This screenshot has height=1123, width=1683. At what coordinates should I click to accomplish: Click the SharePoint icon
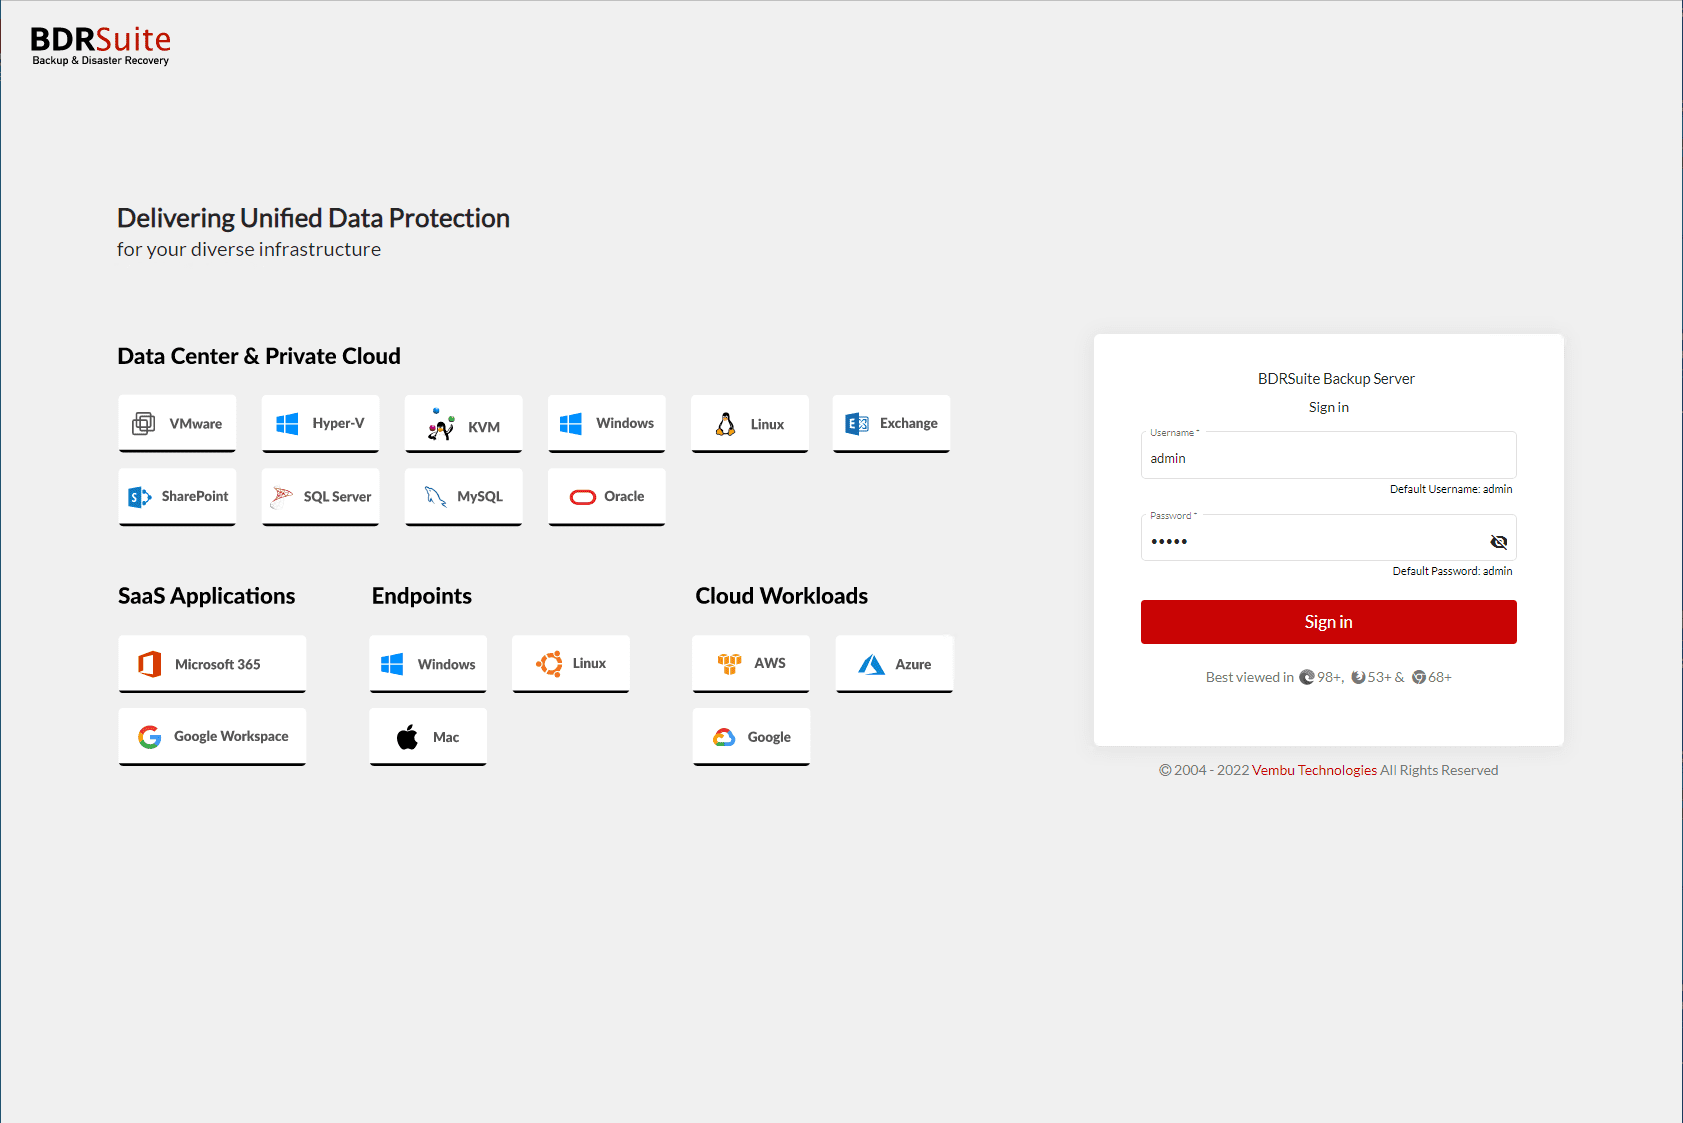(140, 497)
